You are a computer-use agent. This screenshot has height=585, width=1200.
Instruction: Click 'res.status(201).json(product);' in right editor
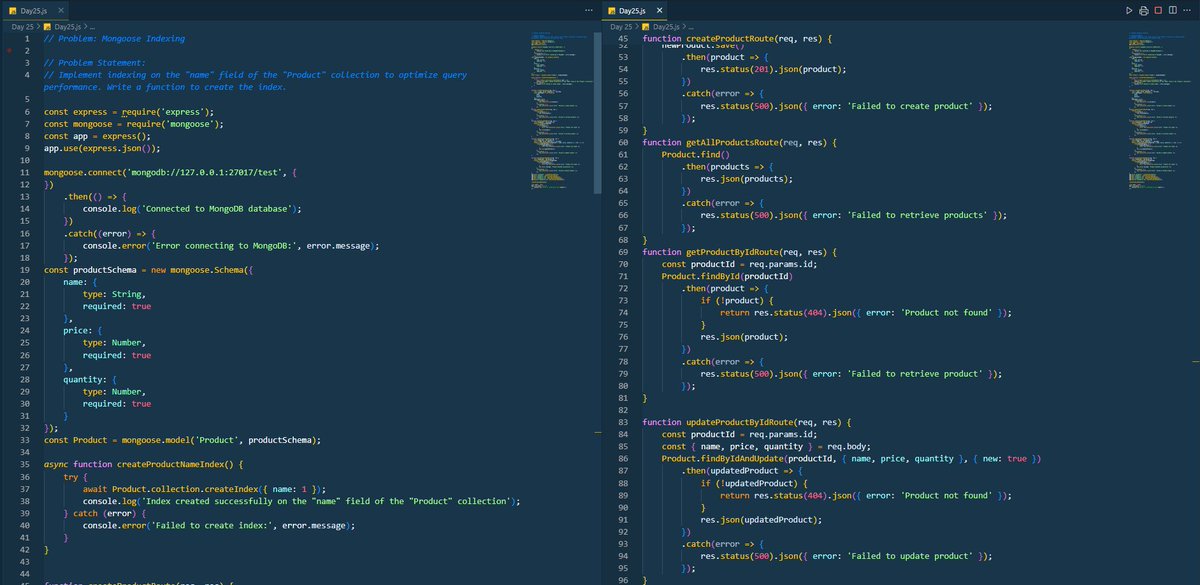pos(773,69)
